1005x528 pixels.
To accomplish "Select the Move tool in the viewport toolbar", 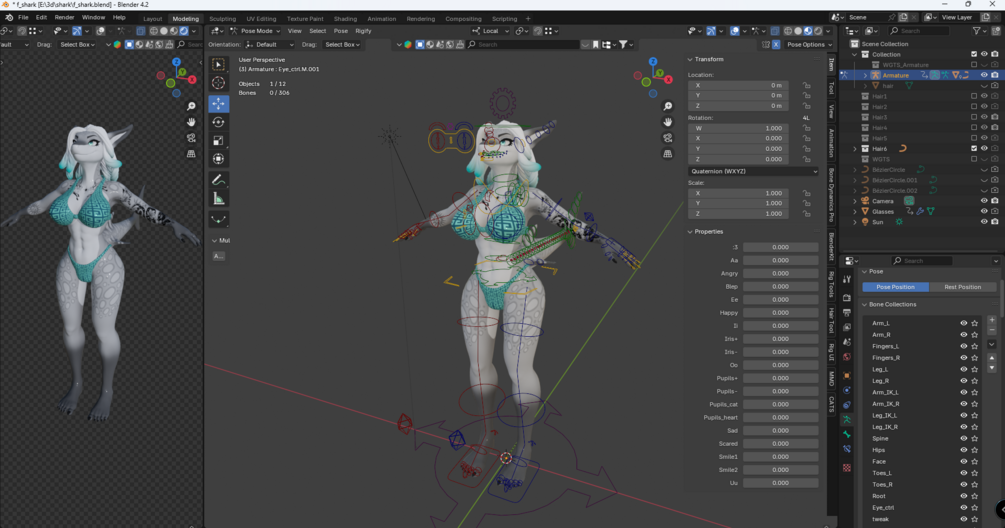I will (x=219, y=103).
